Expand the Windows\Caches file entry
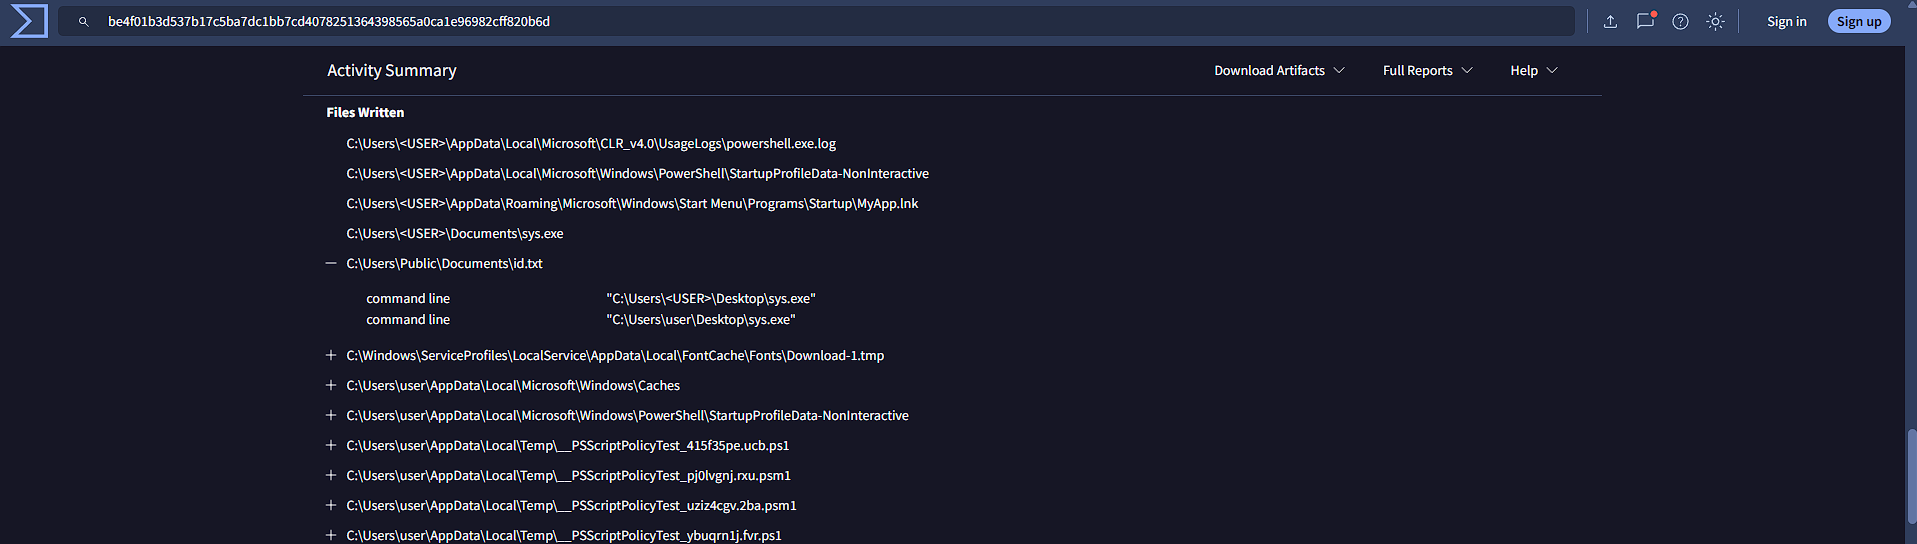 tap(331, 385)
